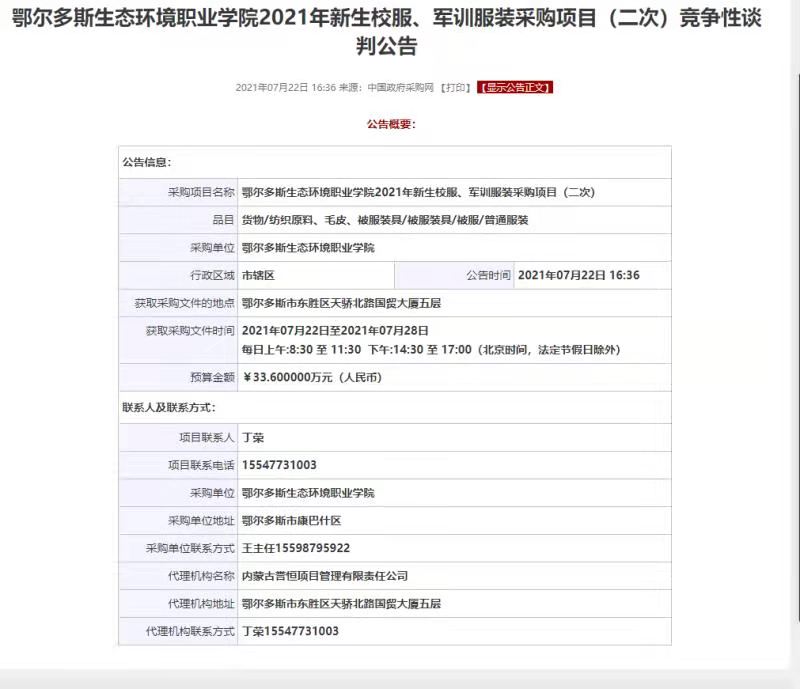
Task: Click the budget amount ￥33.600000万元
Action: tap(311, 378)
